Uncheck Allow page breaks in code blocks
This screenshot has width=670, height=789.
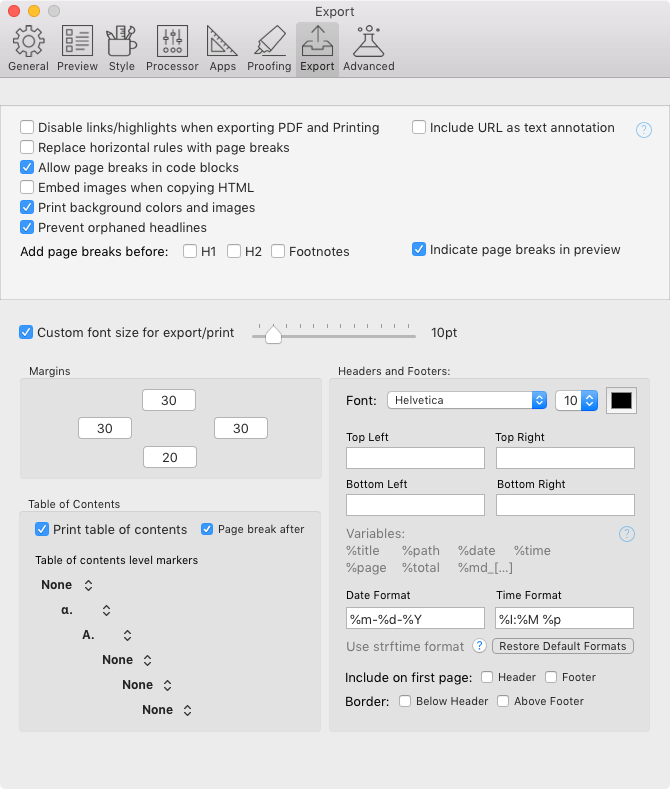click(27, 167)
